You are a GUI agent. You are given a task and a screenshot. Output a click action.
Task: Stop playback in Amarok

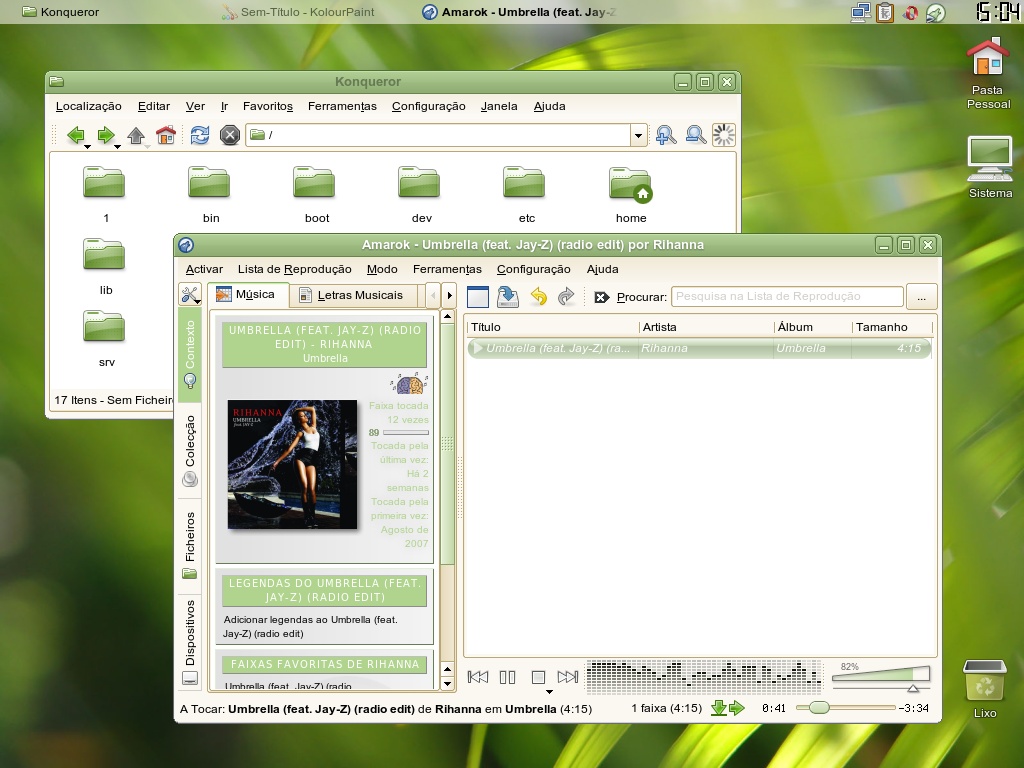click(538, 677)
